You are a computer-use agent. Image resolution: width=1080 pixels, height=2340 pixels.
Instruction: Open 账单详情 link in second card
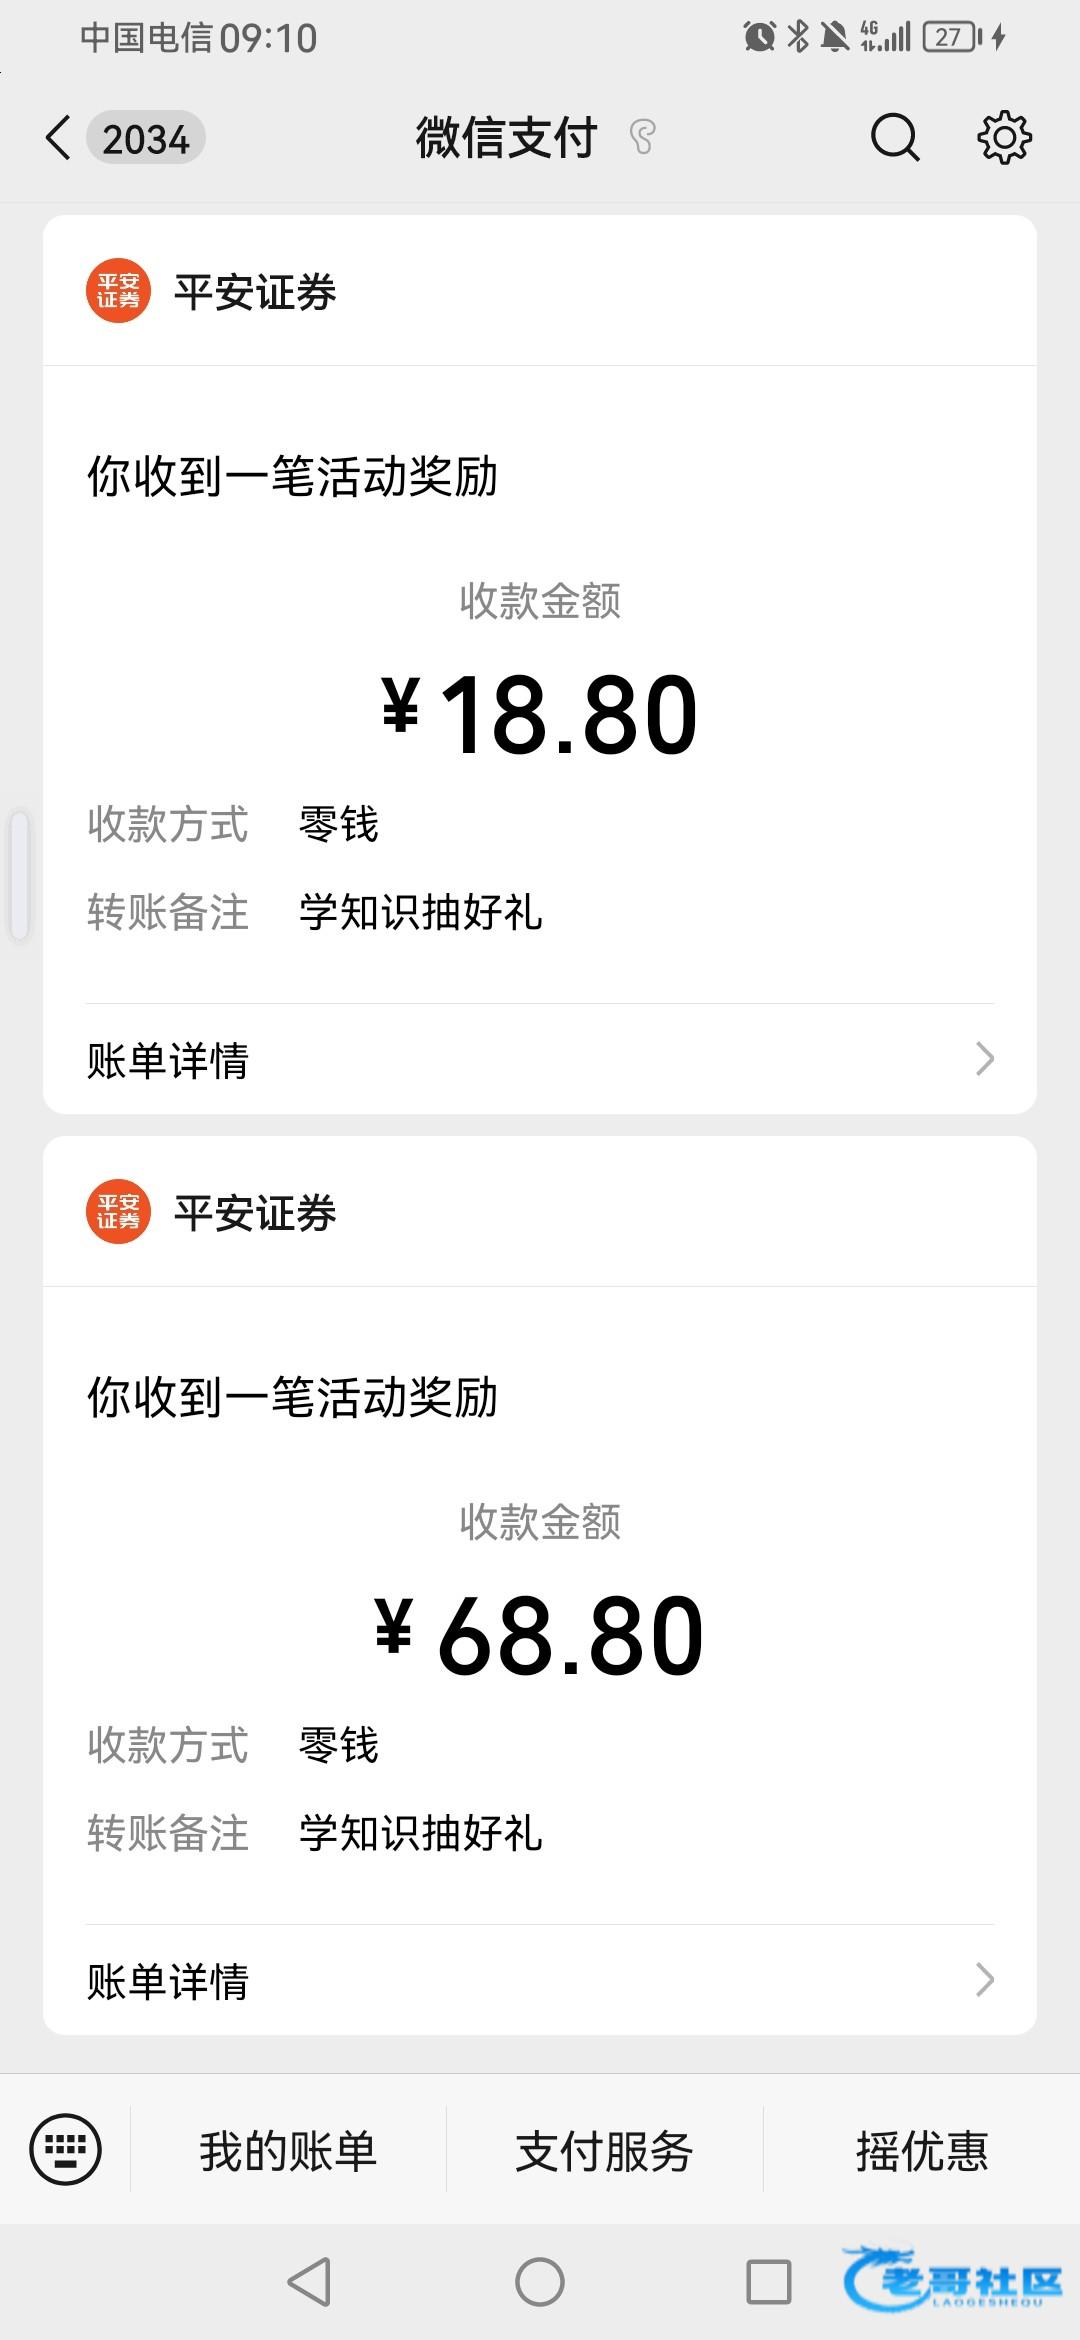point(168,1980)
